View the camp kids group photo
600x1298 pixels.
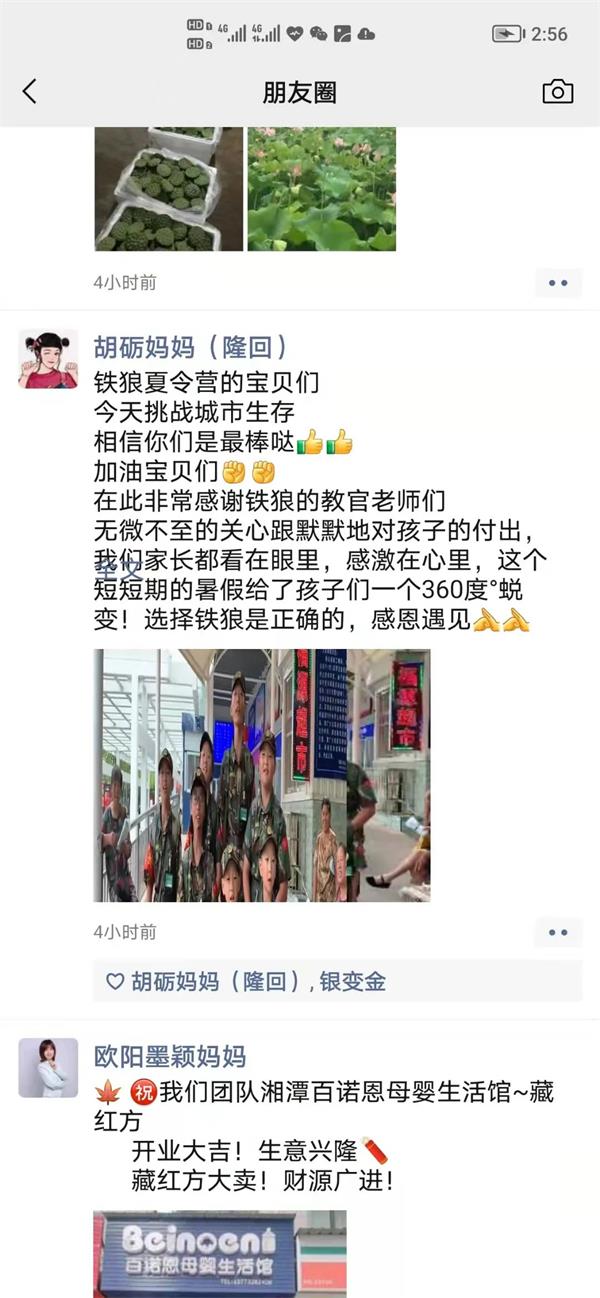[x=220, y=776]
